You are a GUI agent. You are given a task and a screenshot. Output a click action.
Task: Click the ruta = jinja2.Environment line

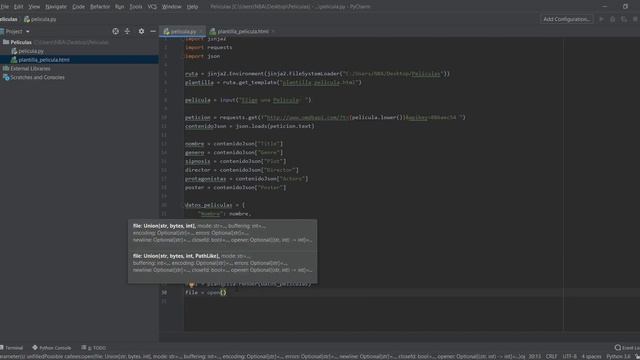pos(317,74)
